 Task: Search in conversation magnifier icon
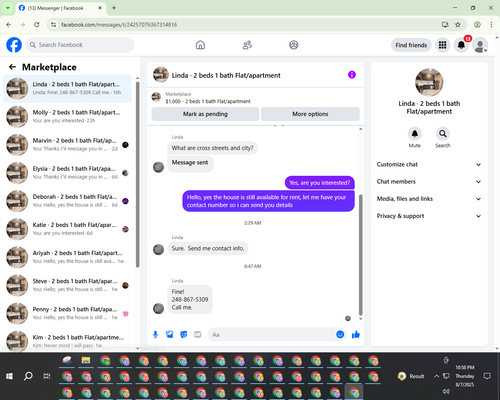443,134
